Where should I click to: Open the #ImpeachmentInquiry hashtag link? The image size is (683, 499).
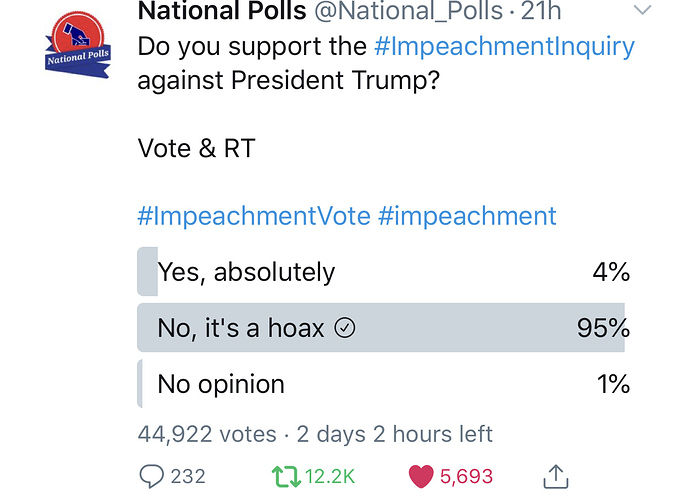tap(504, 47)
